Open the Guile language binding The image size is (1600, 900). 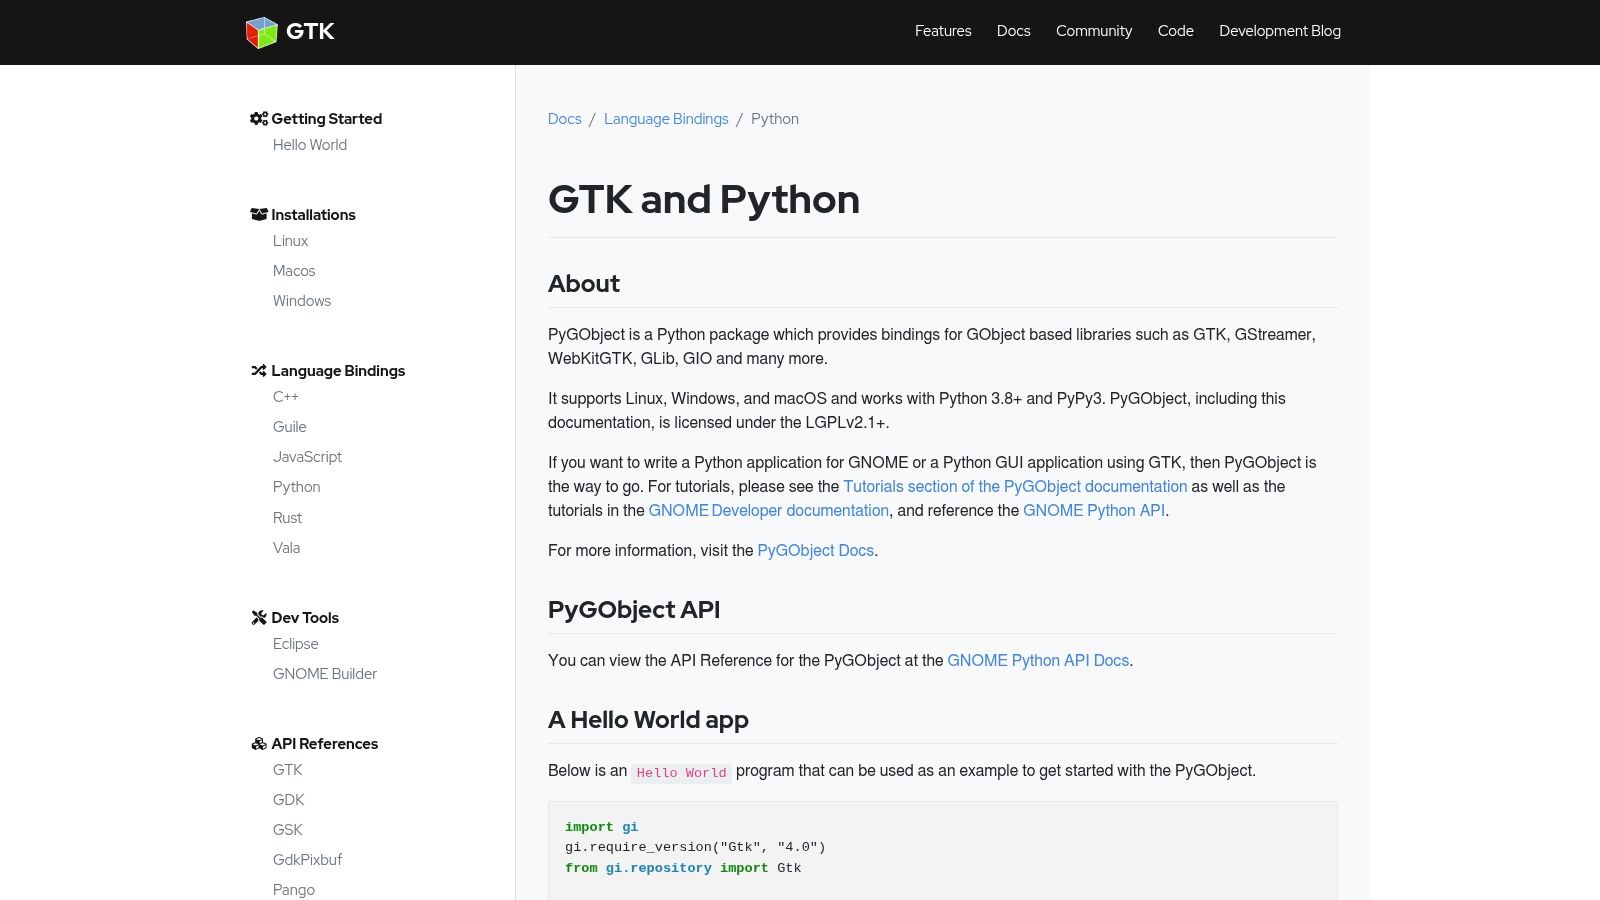(290, 427)
